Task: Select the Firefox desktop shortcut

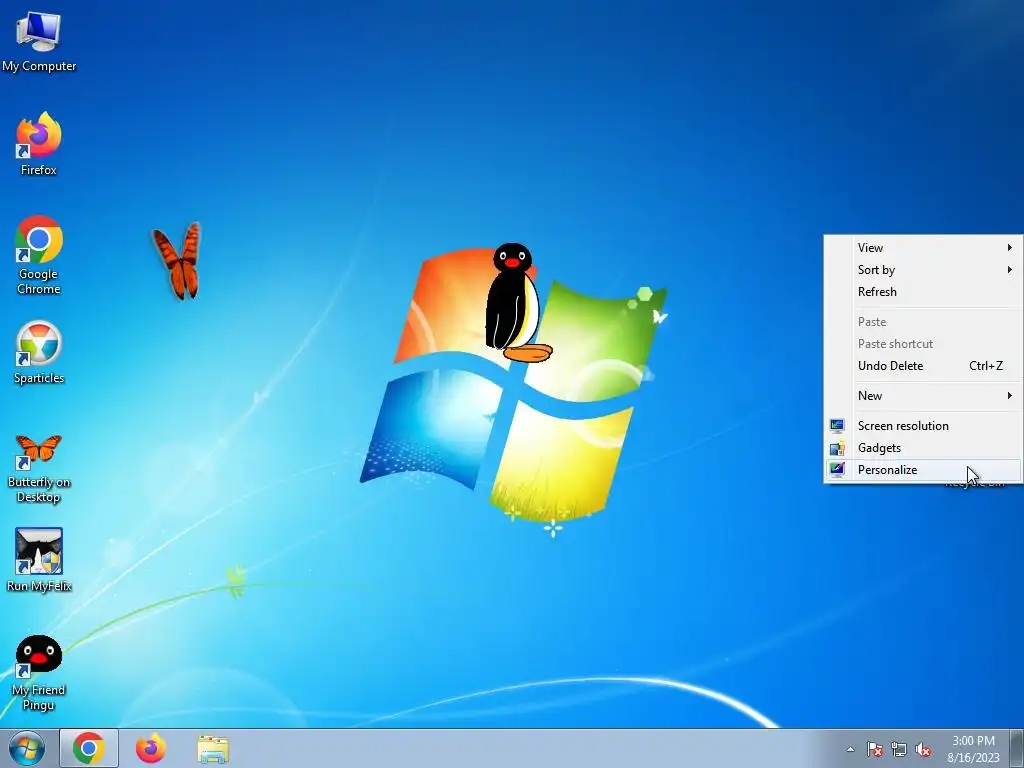Action: (x=39, y=144)
